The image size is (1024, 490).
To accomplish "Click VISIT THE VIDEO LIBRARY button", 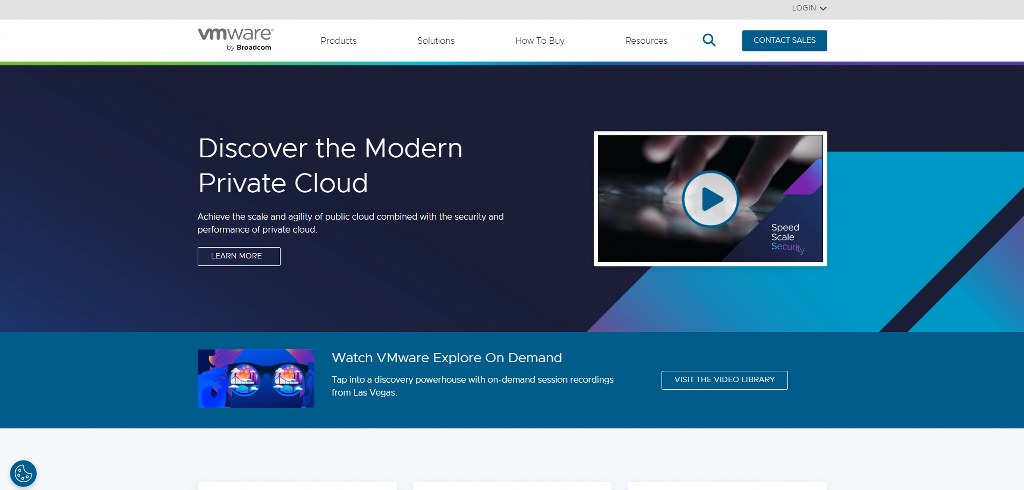I will coord(724,380).
